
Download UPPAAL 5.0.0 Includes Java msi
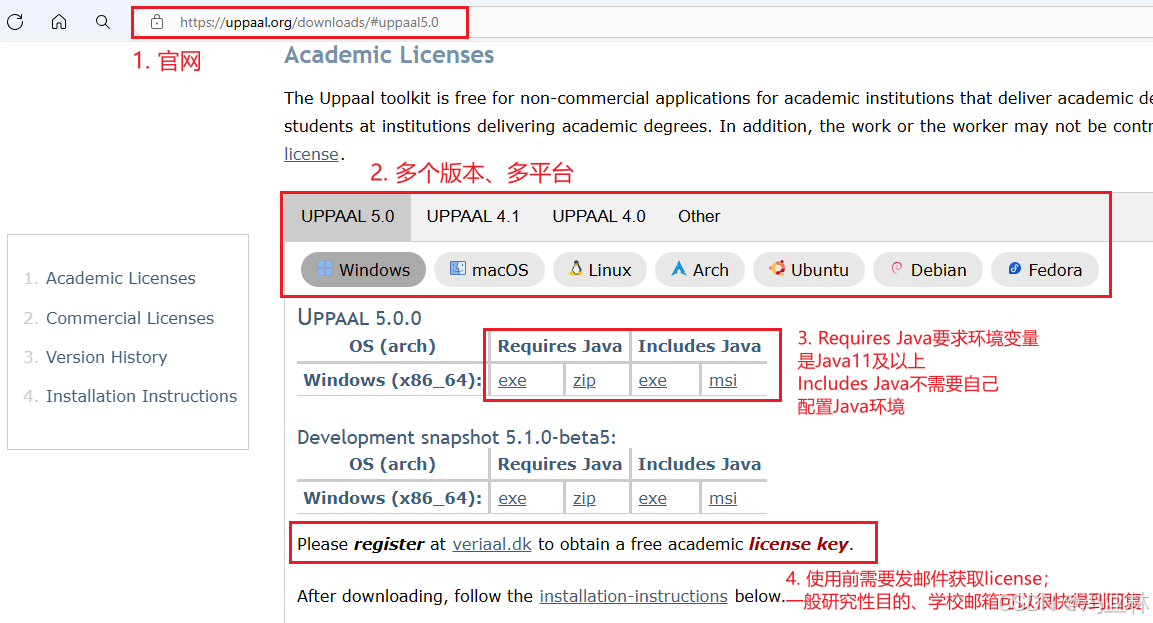click(x=723, y=381)
